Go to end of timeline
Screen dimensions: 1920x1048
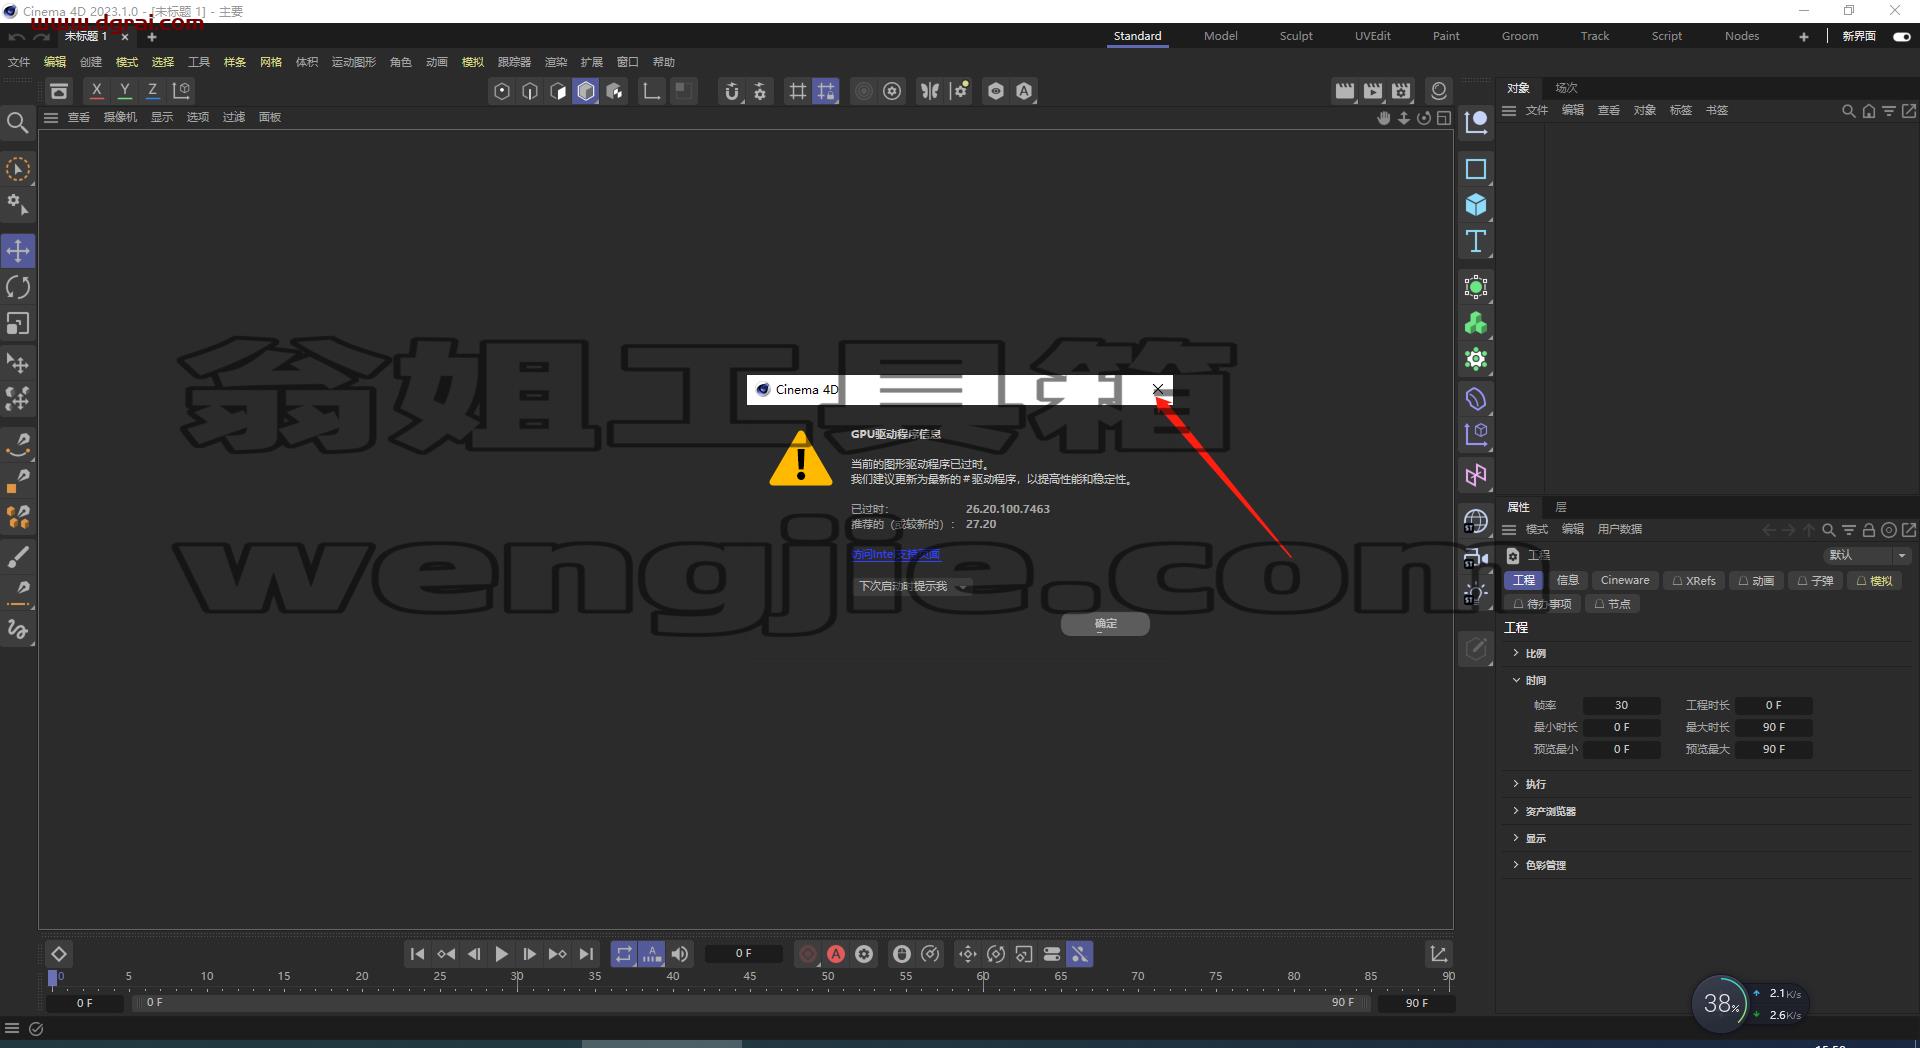click(586, 955)
